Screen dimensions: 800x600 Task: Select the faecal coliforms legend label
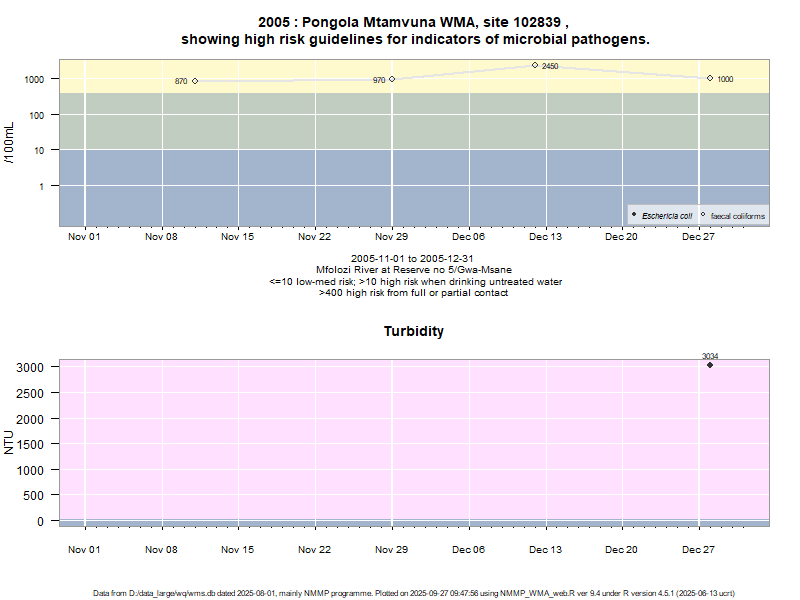click(x=737, y=216)
